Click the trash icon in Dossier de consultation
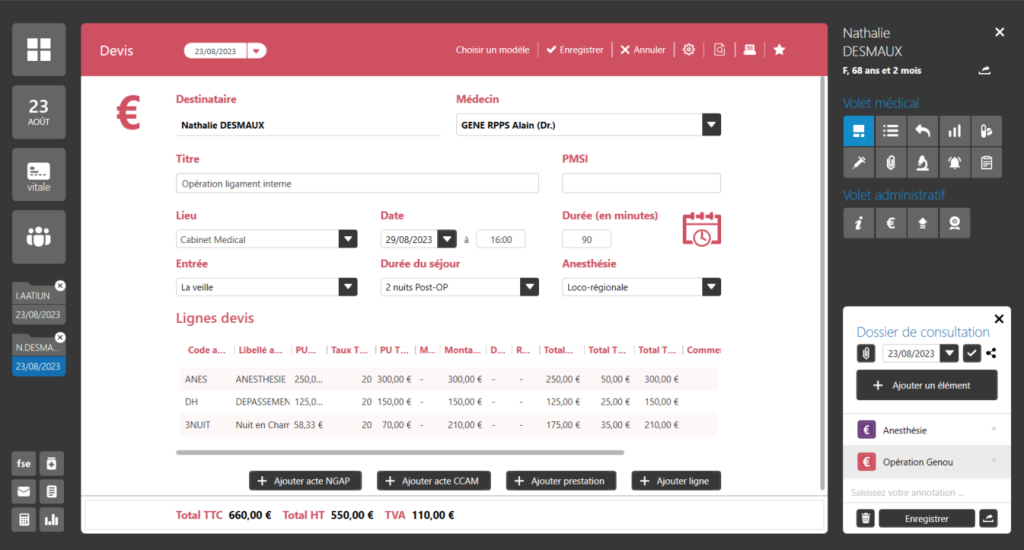This screenshot has width=1024, height=550. pos(866,518)
